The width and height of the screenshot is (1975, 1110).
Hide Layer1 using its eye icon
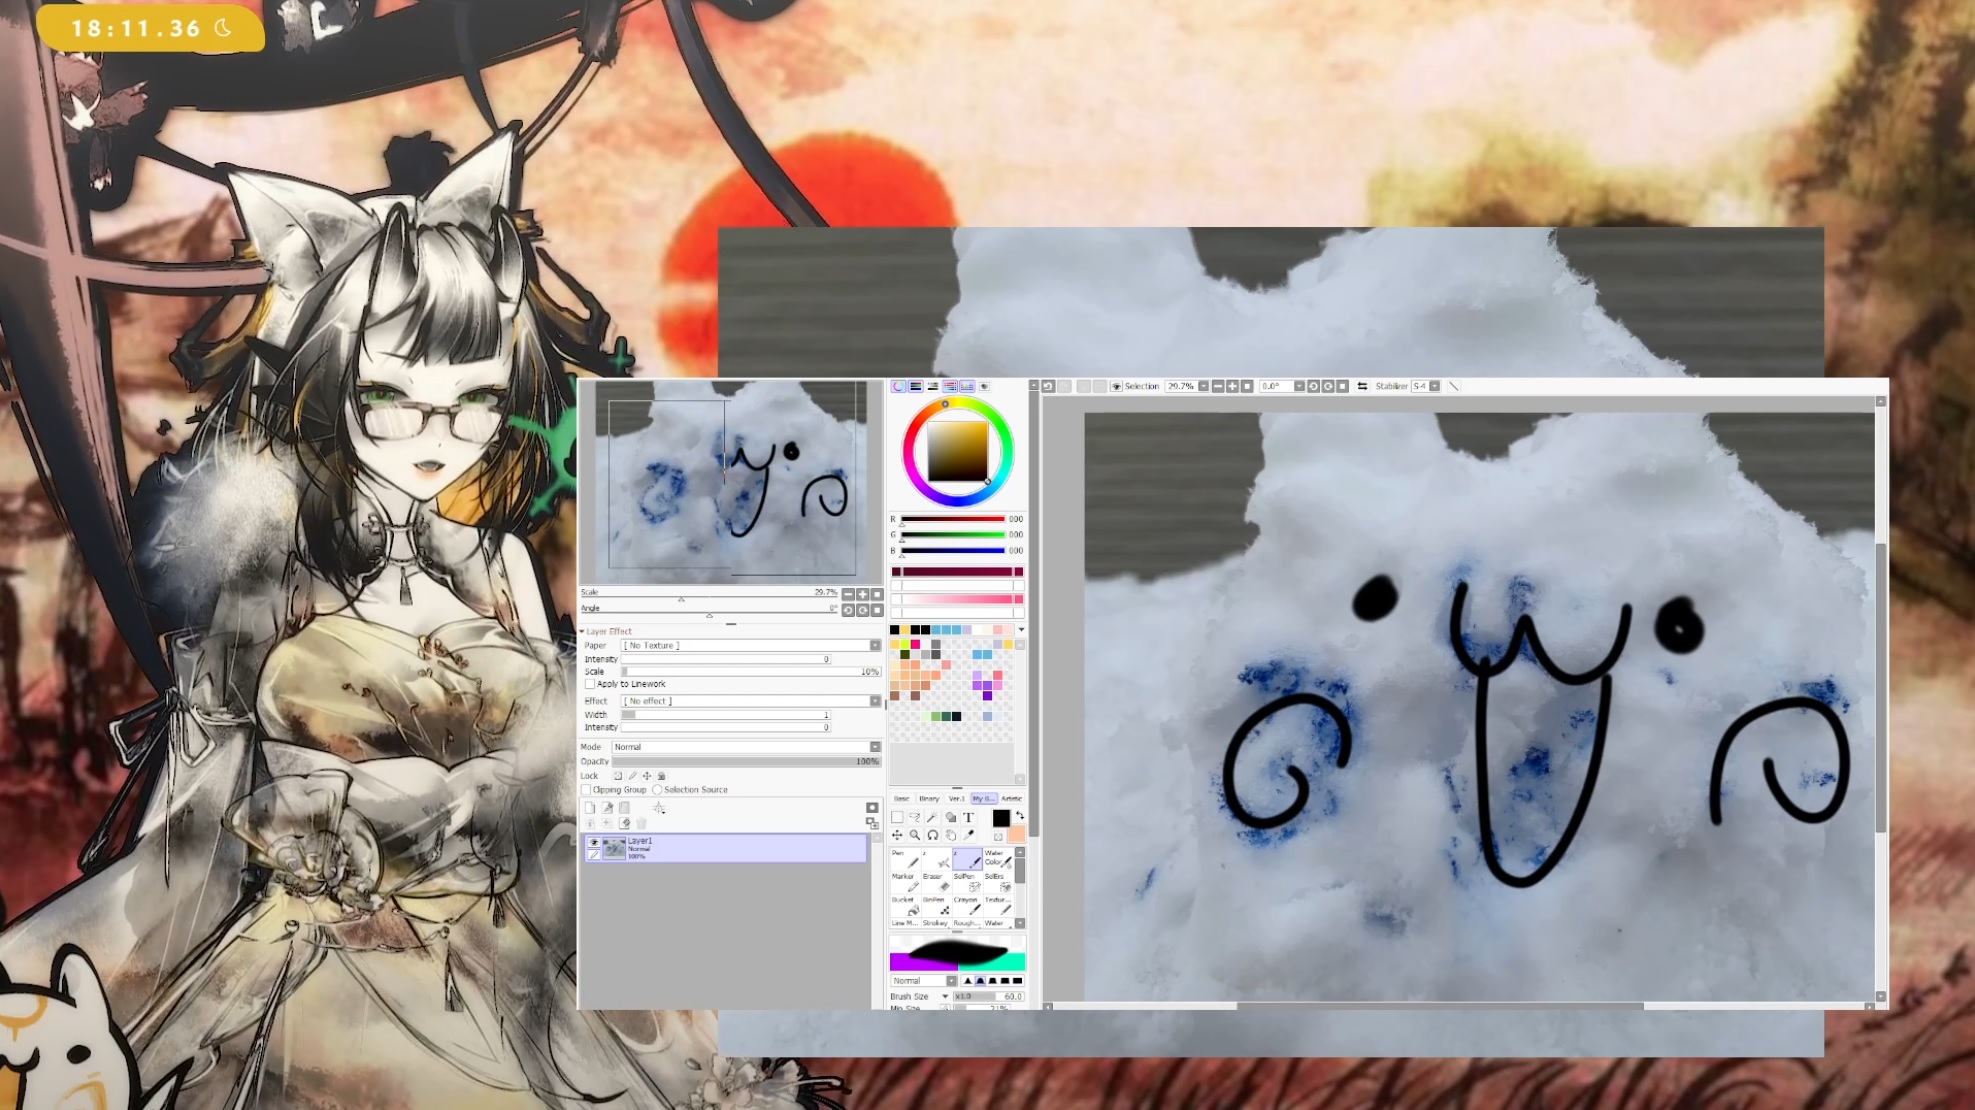pyautogui.click(x=594, y=843)
